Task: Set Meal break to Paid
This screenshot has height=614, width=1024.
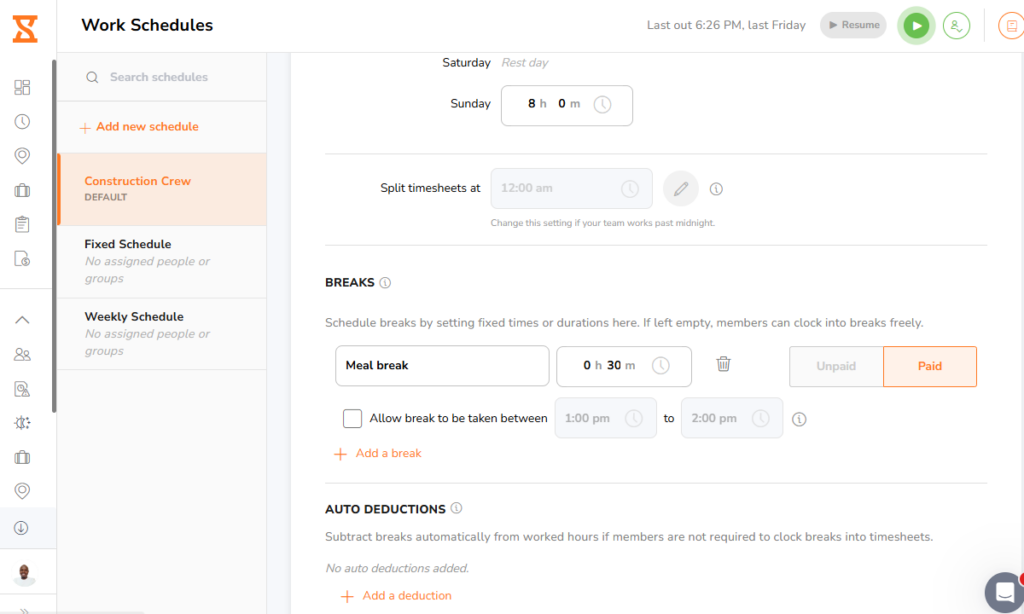Action: pos(929,366)
